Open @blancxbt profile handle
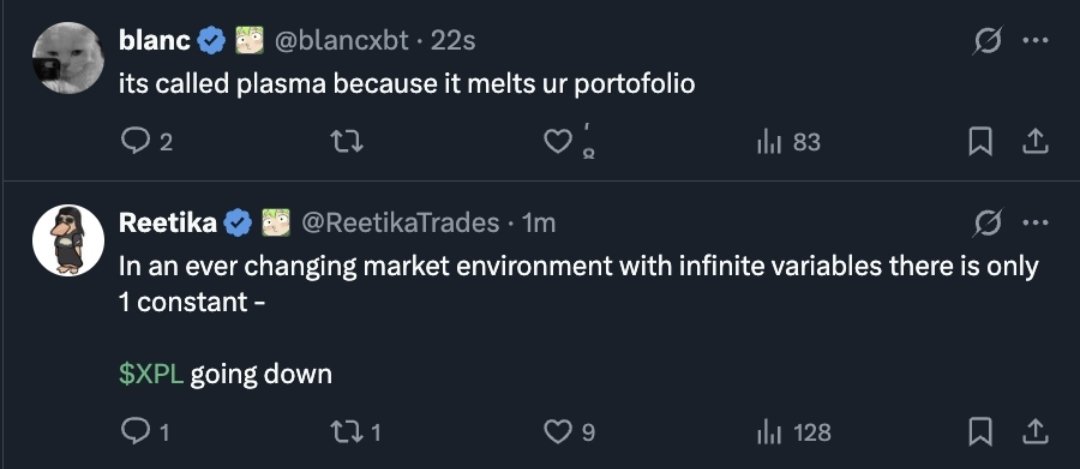1080x469 pixels. (x=341, y=41)
